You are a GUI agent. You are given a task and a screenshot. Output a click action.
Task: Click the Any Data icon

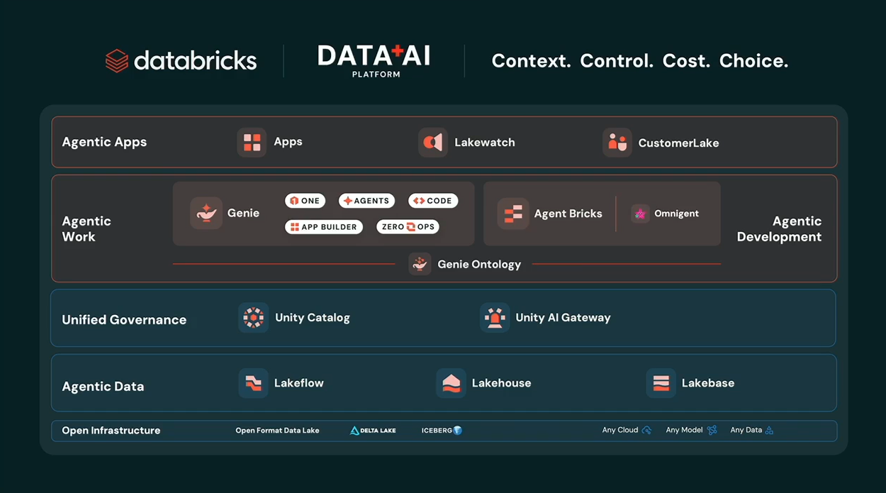(x=769, y=430)
